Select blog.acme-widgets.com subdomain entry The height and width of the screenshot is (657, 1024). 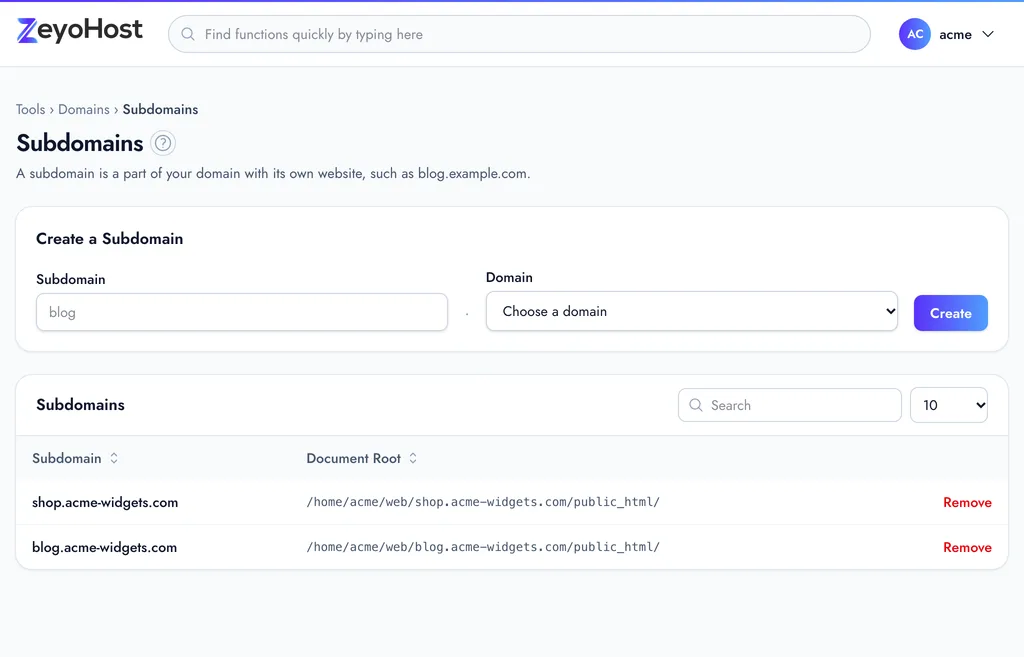(104, 547)
